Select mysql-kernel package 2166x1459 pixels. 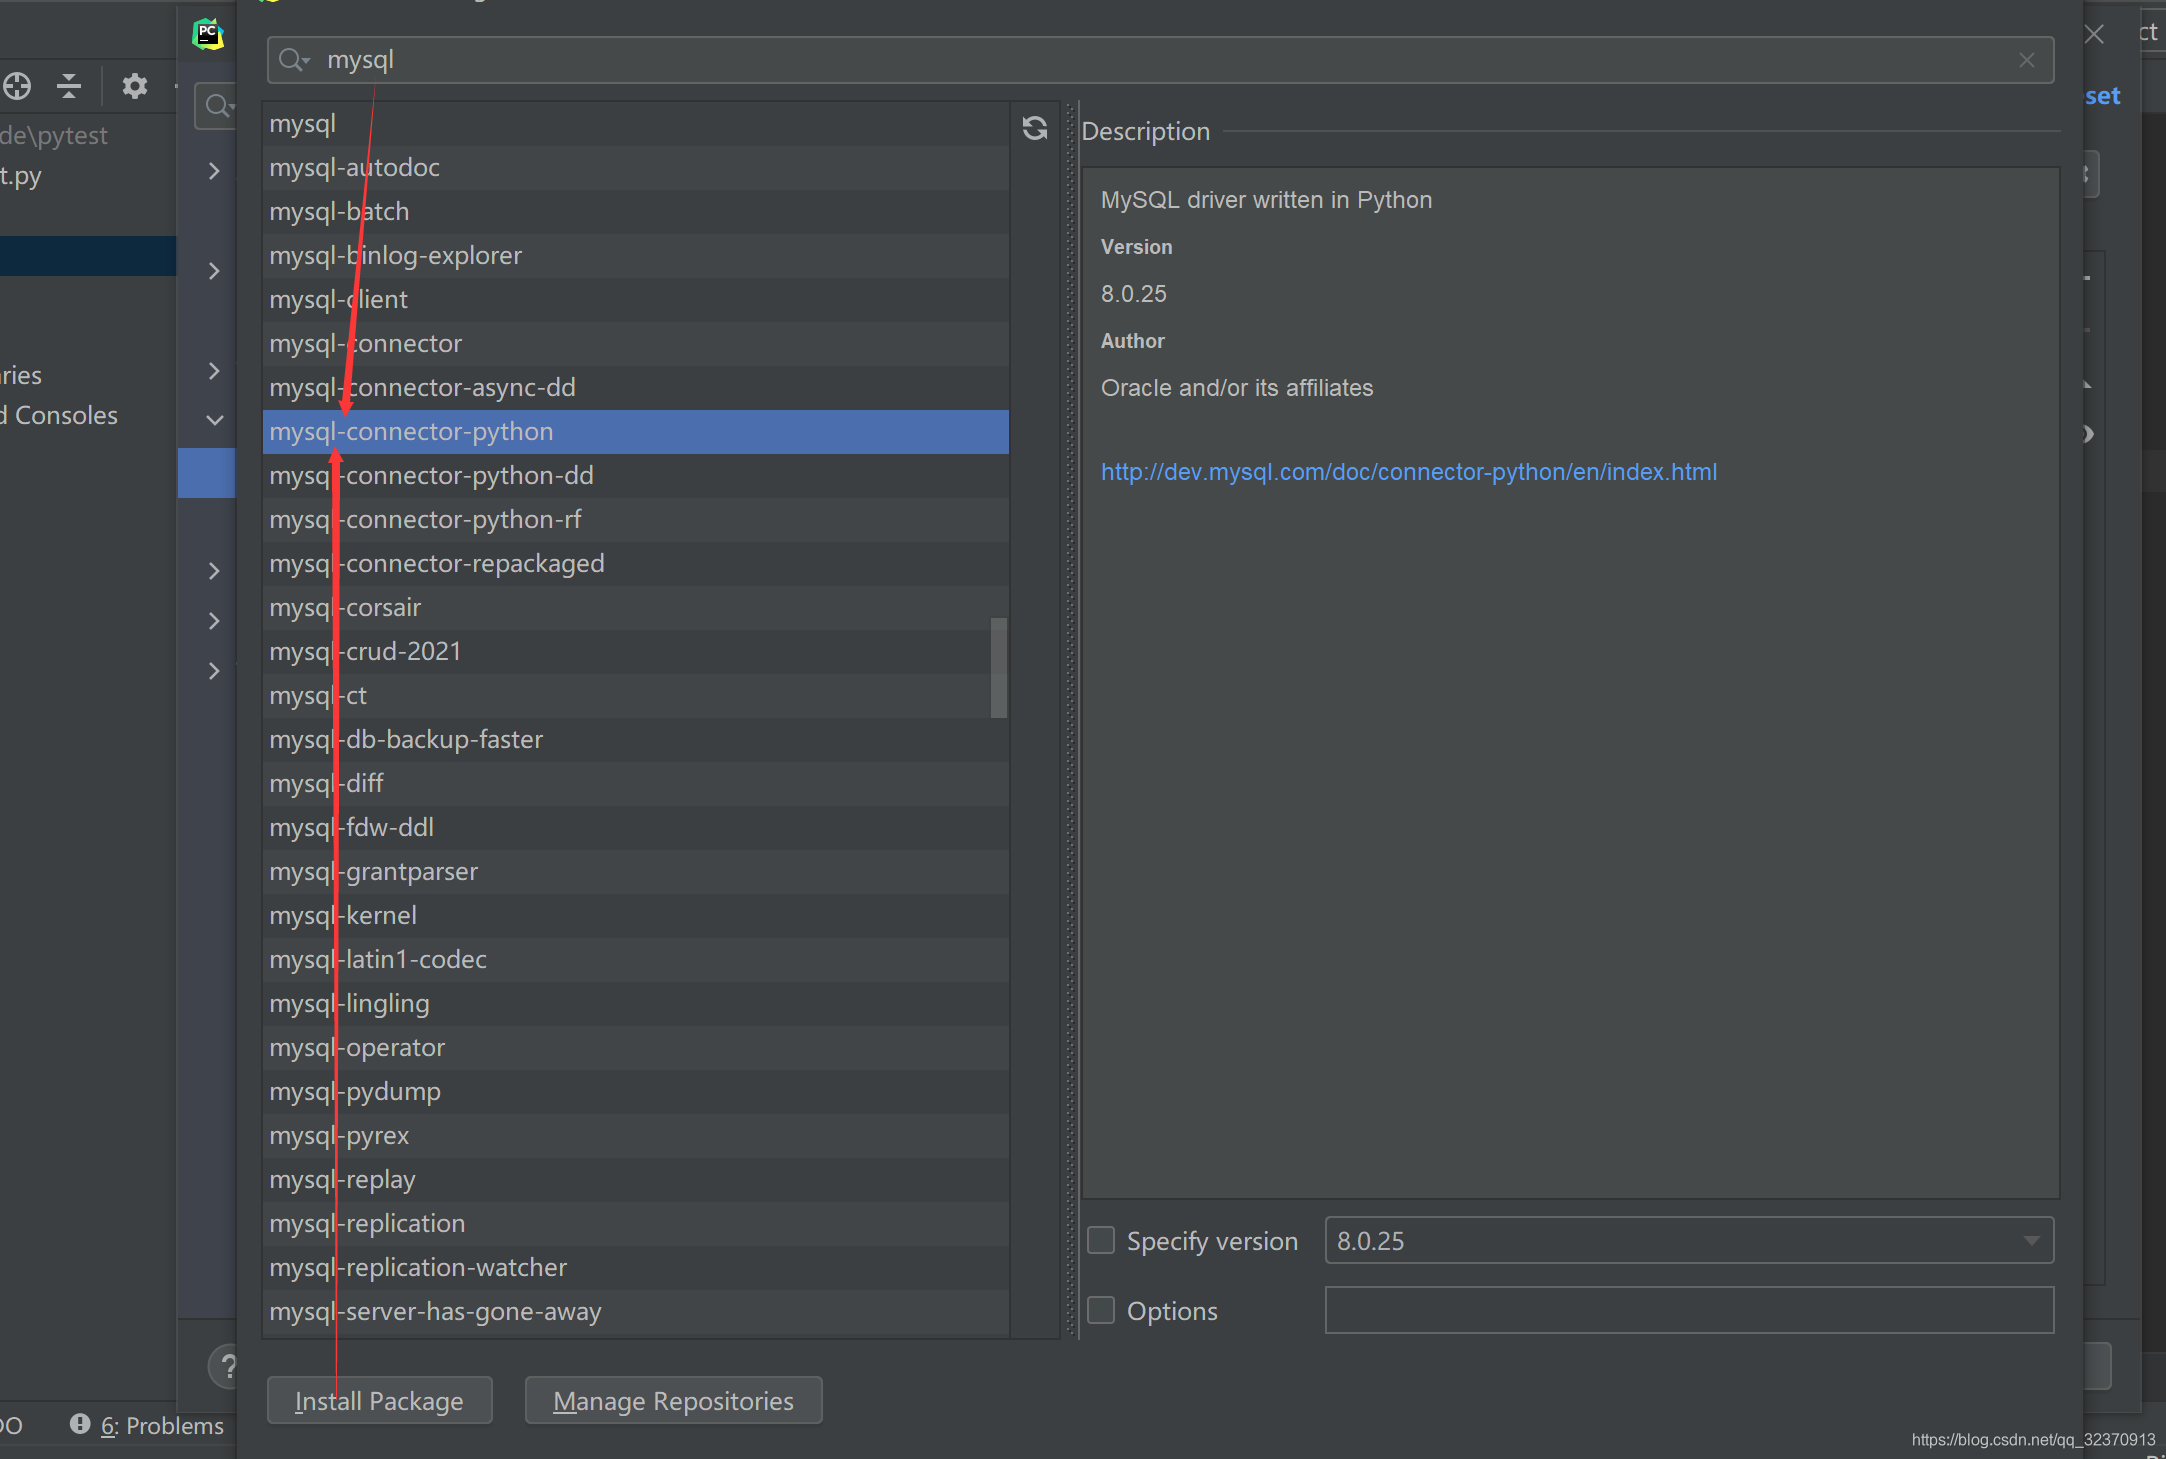click(x=636, y=916)
